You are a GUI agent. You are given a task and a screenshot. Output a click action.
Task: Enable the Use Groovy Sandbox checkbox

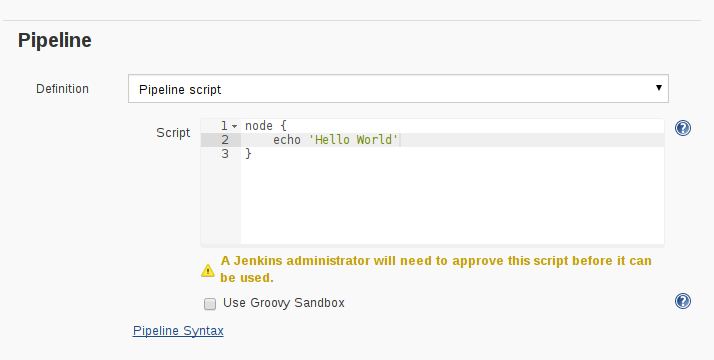(x=210, y=304)
